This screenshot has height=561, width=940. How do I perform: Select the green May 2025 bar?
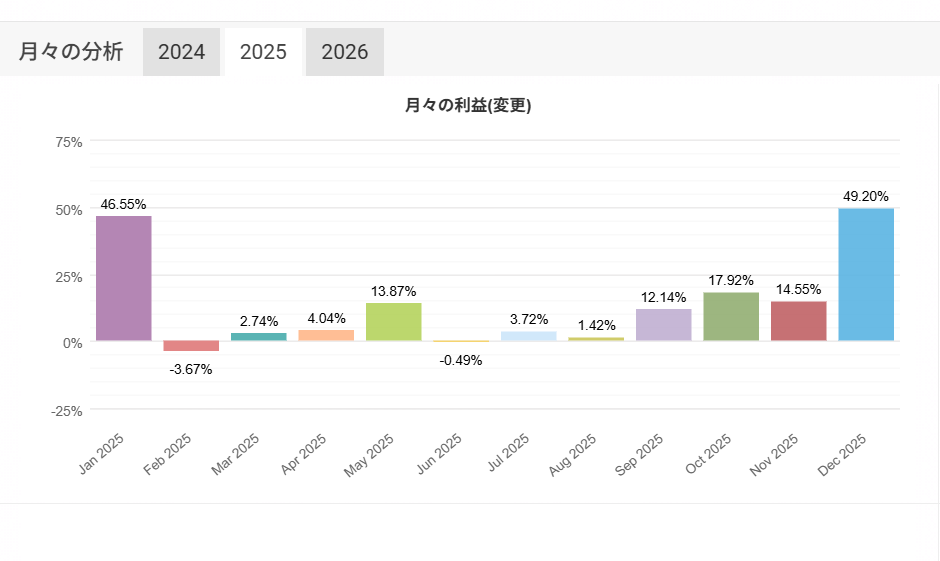[x=394, y=322]
